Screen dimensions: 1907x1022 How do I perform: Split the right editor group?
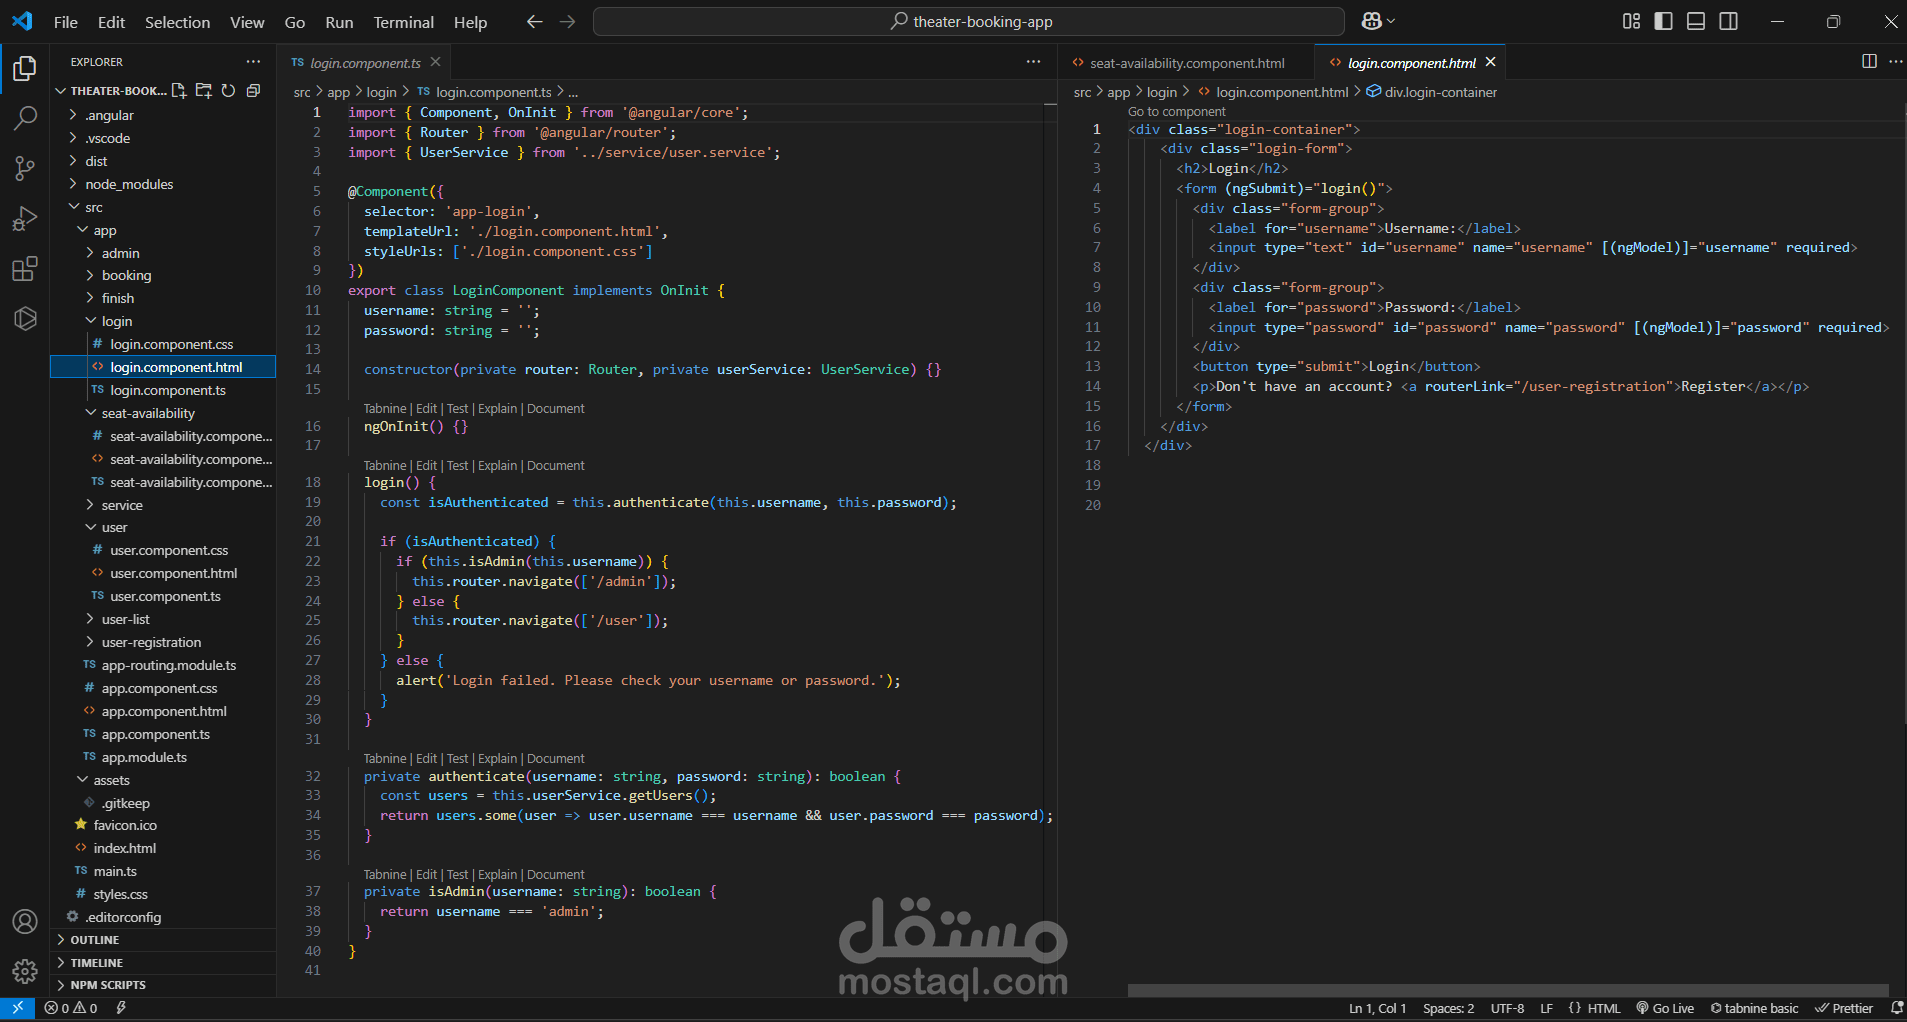1869,61
